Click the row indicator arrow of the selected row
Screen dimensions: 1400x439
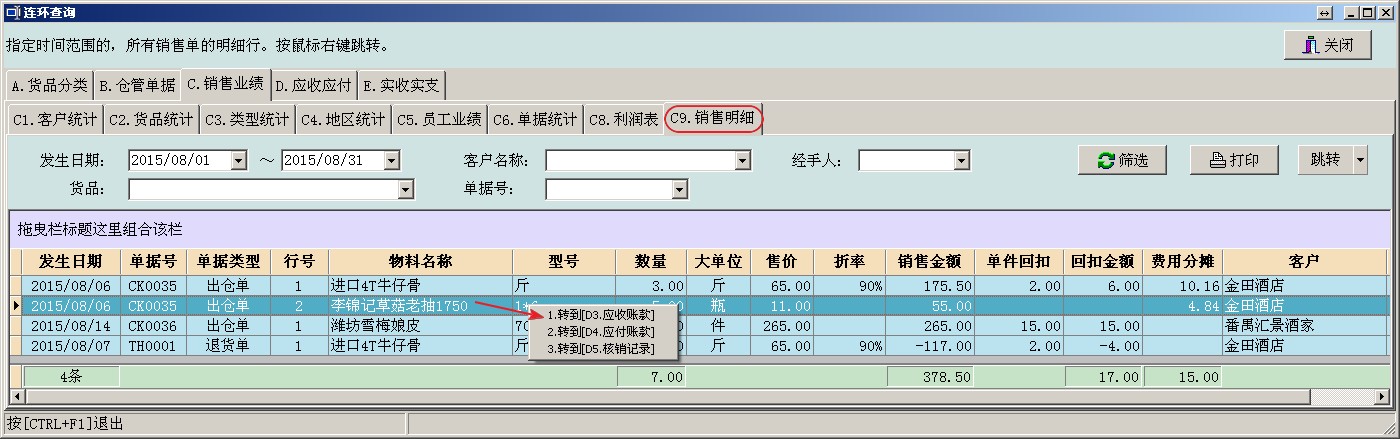pos(15,305)
